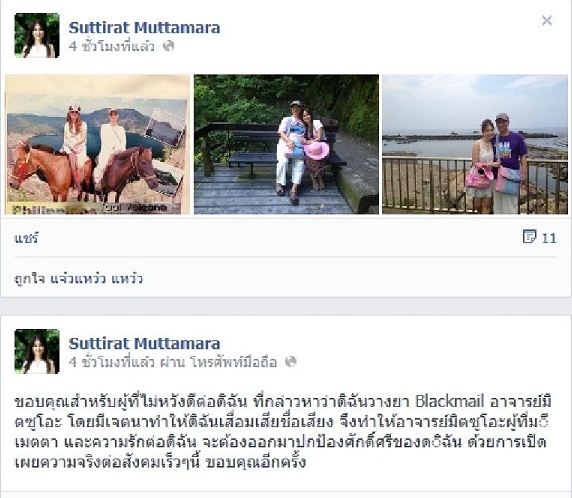
Task: Click first post's globe public privacy icon
Action: [169, 46]
